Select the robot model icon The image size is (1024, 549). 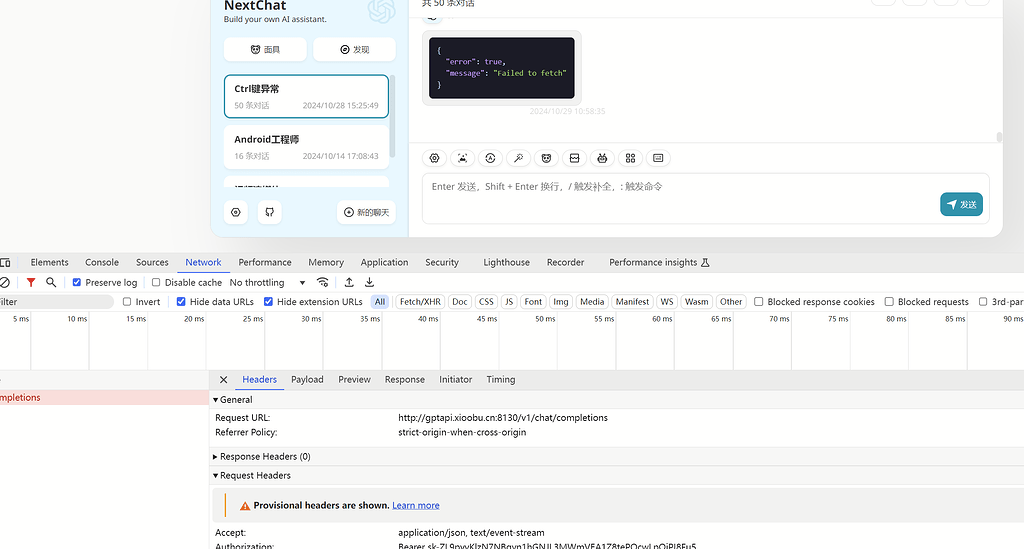[x=602, y=158]
